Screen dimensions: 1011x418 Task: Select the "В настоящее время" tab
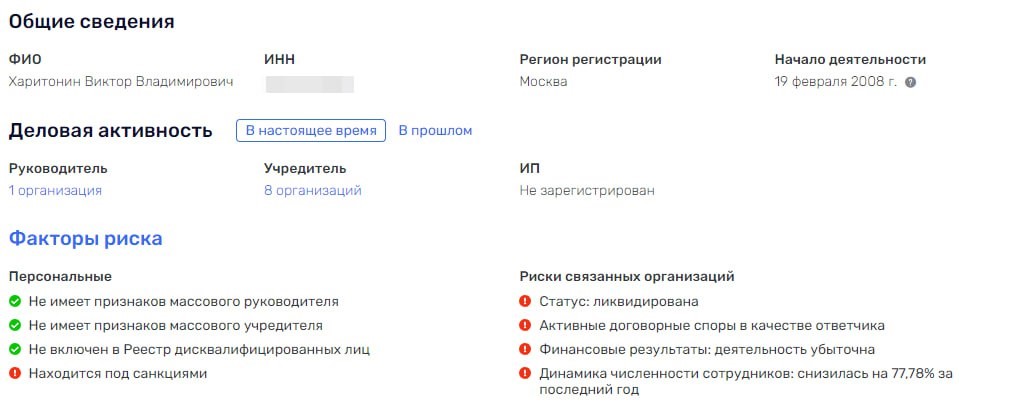pos(311,130)
